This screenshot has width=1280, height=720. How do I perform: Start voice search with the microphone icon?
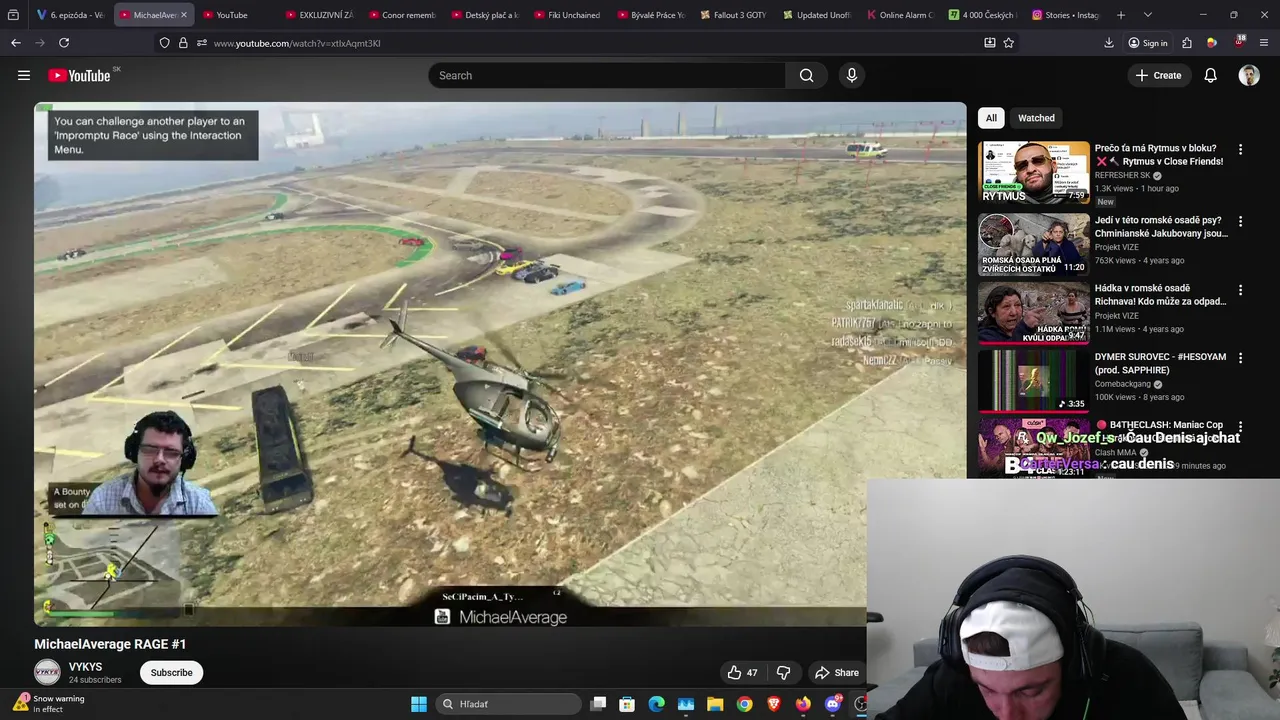click(852, 75)
